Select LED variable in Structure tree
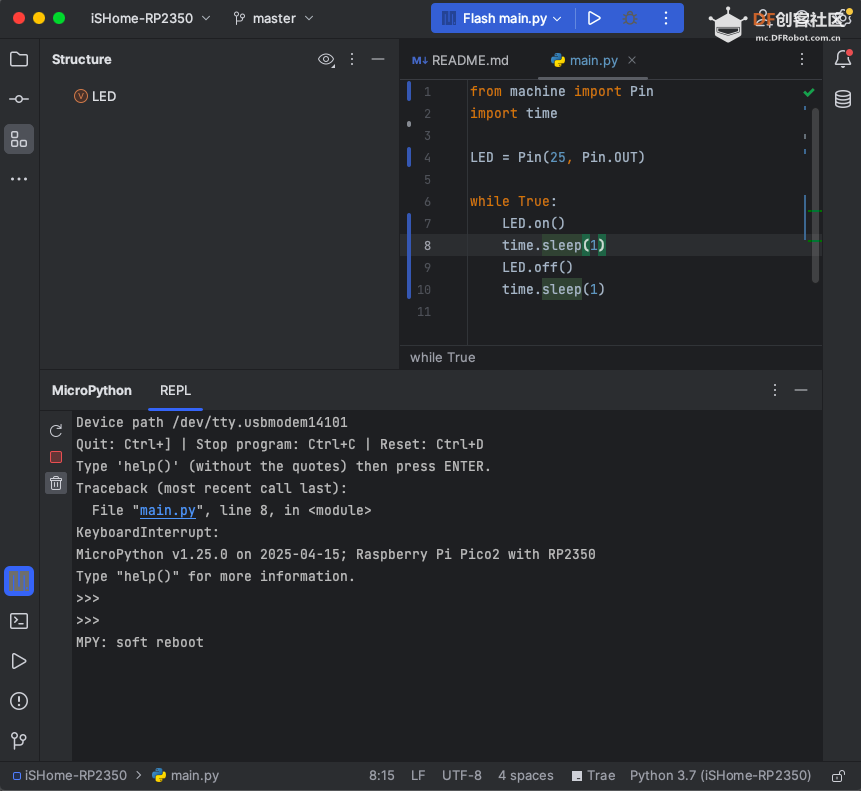The width and height of the screenshot is (861, 791). click(x=95, y=97)
